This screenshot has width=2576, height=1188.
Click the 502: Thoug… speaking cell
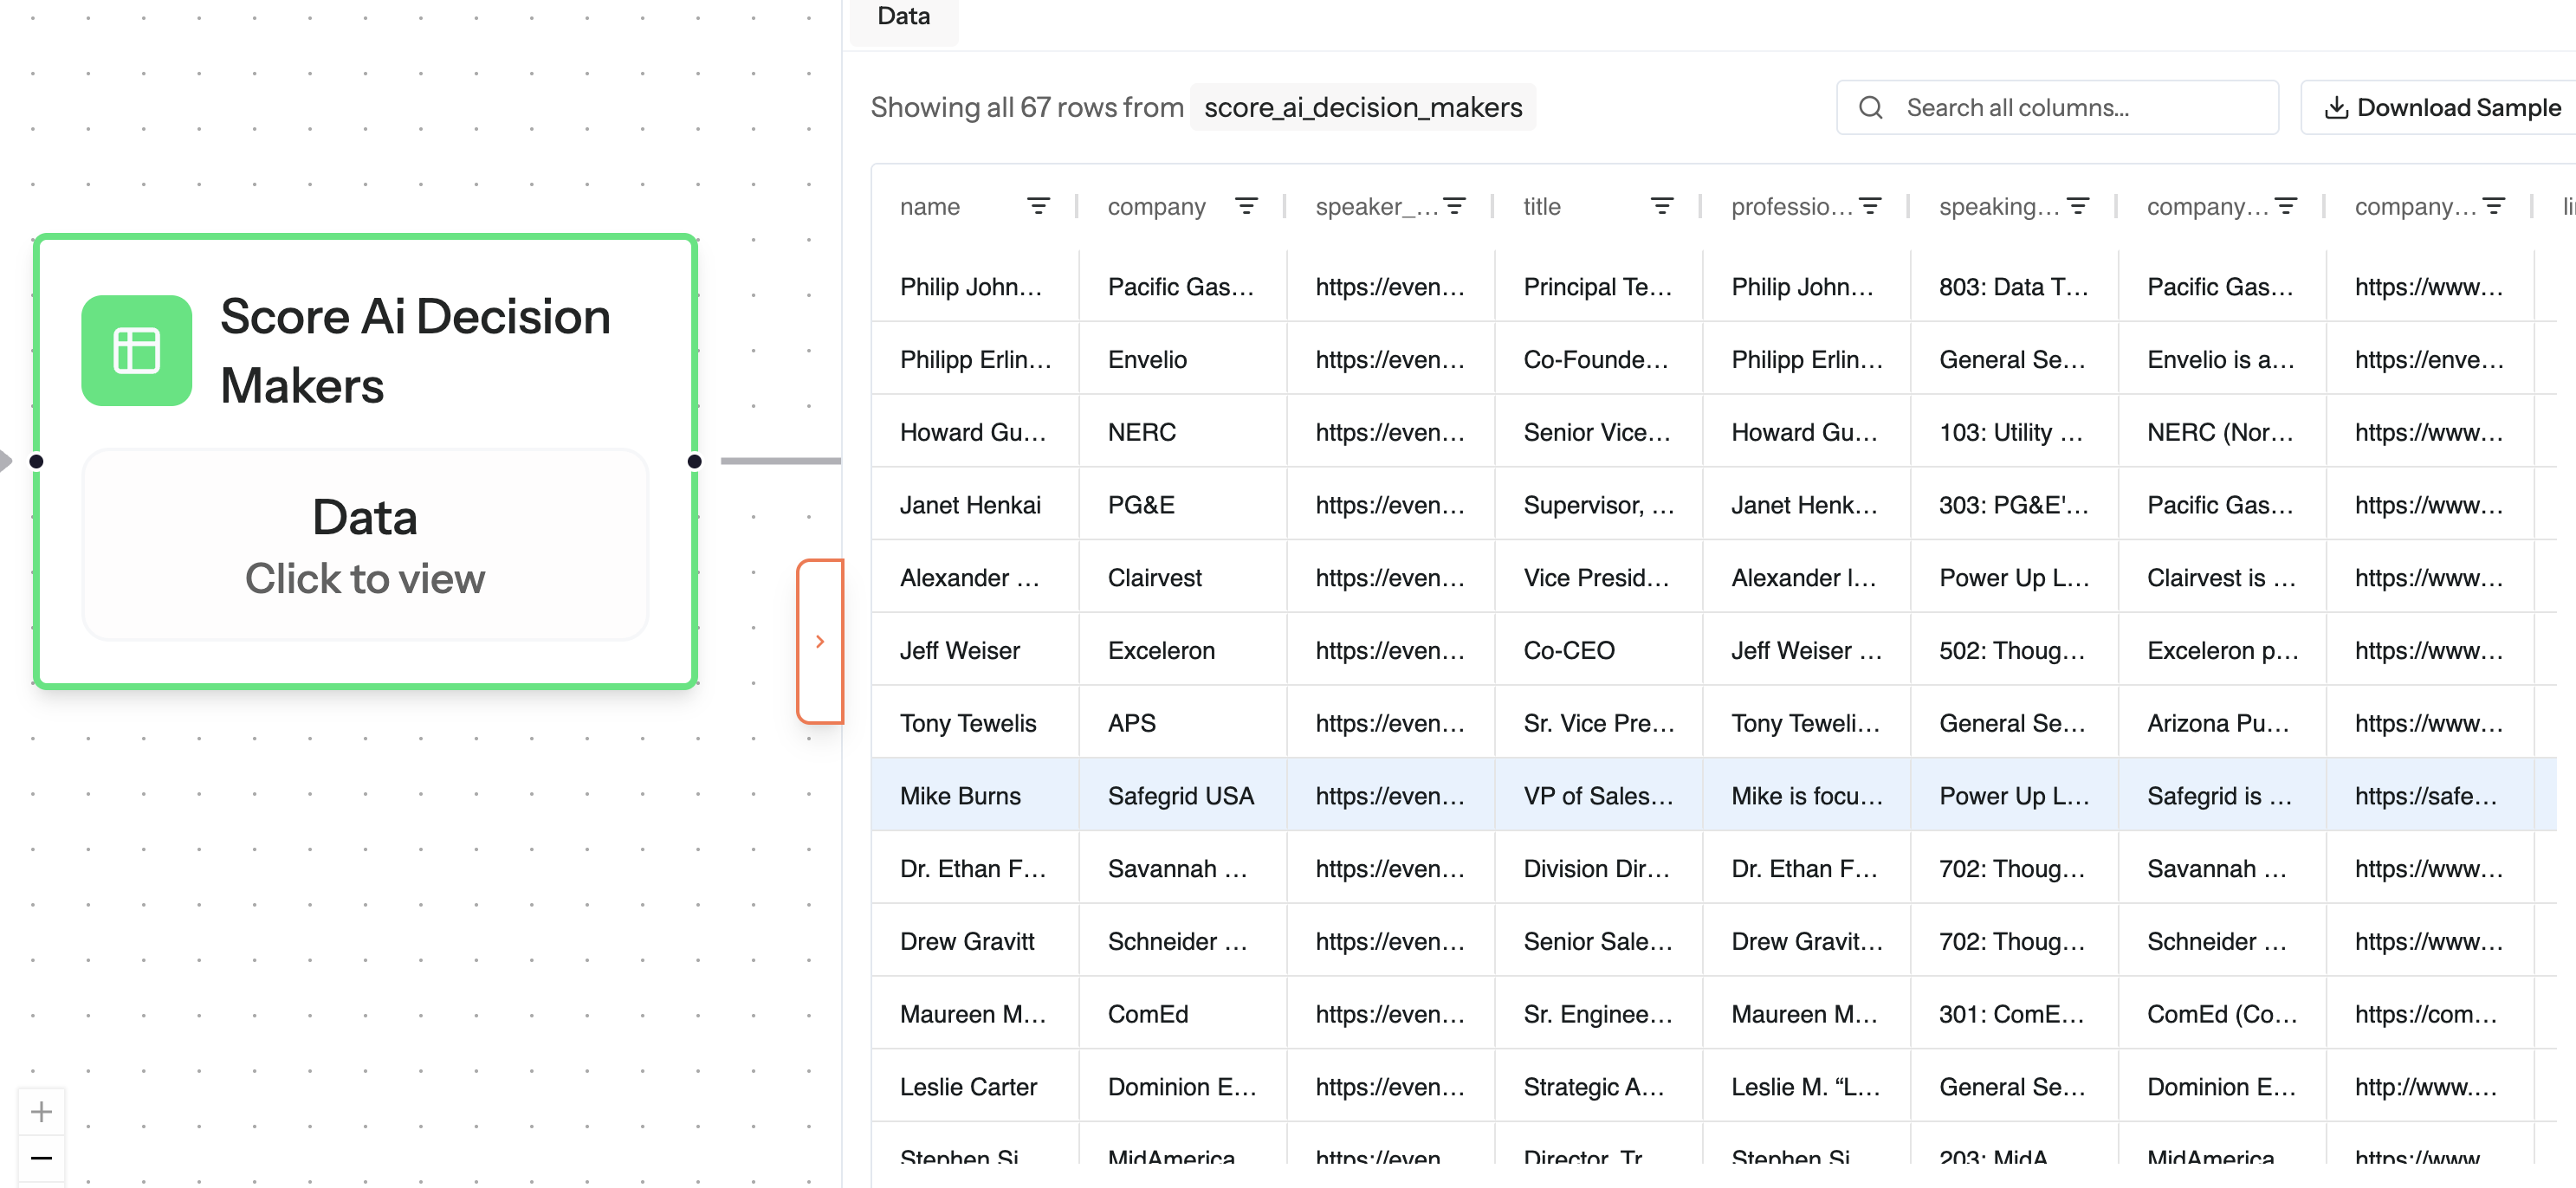(x=2015, y=650)
